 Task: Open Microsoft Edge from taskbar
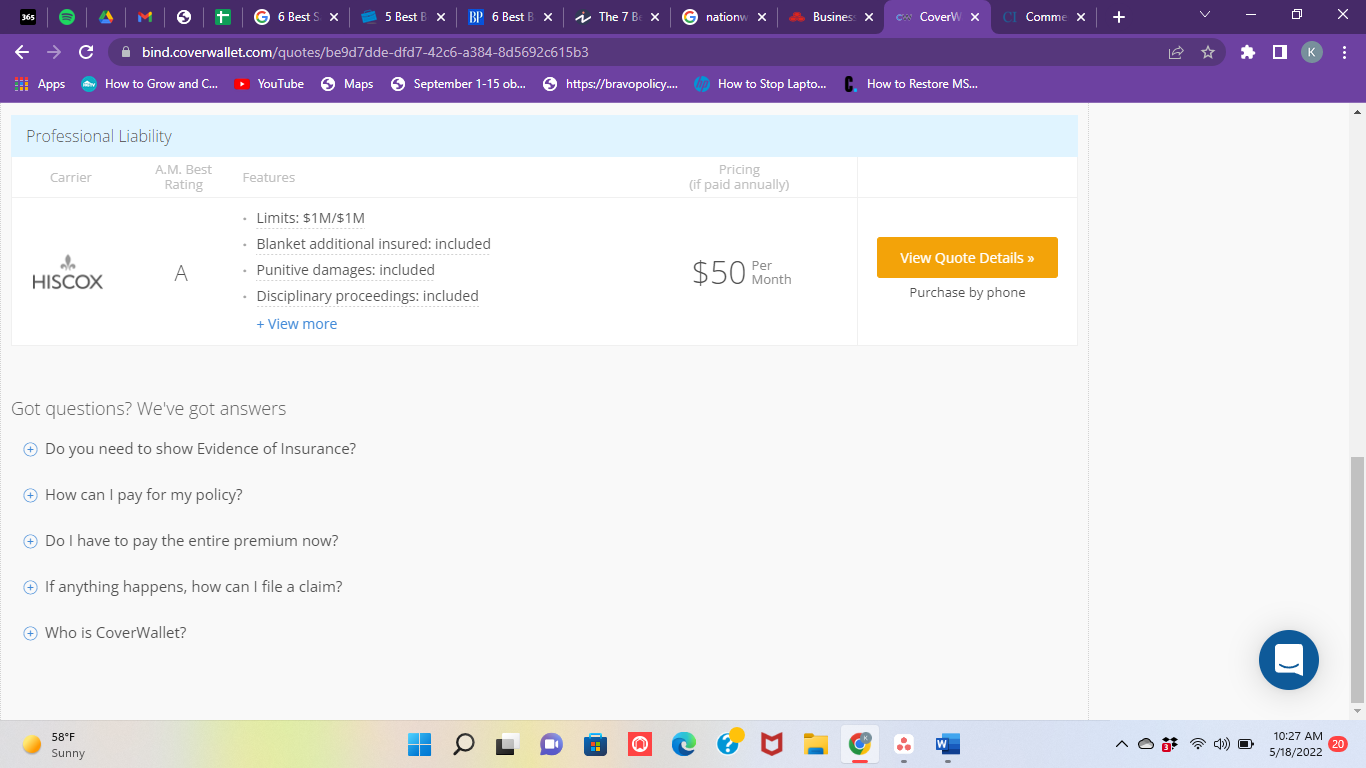click(x=683, y=744)
